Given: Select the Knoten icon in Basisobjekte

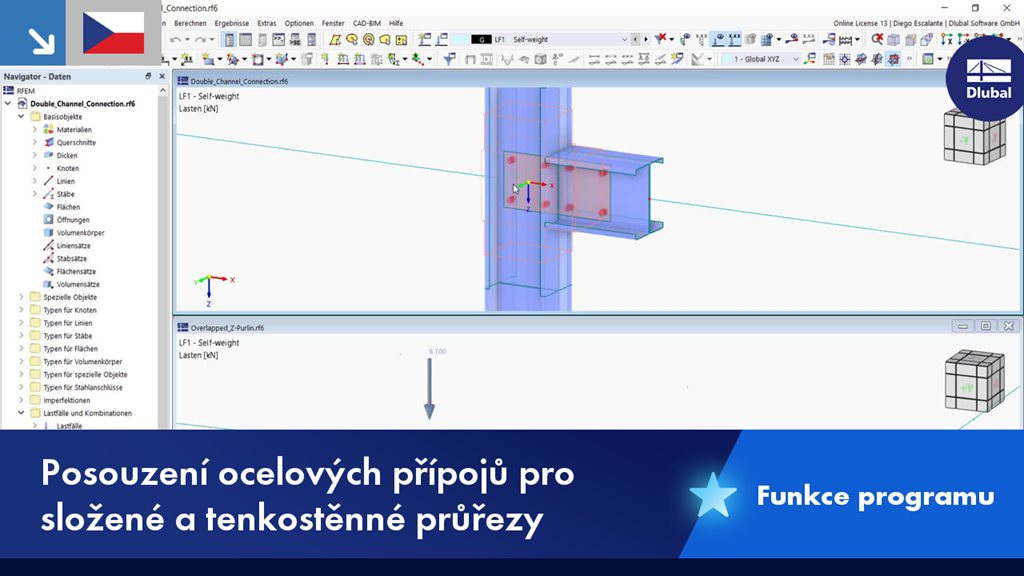Looking at the screenshot, I should click(49, 168).
